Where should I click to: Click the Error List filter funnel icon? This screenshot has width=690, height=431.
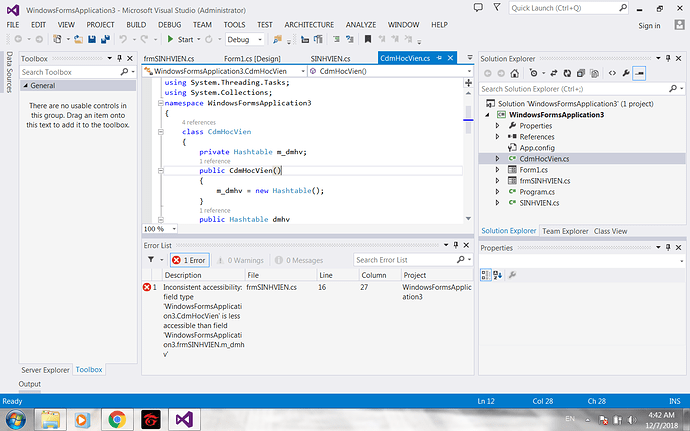[151, 260]
